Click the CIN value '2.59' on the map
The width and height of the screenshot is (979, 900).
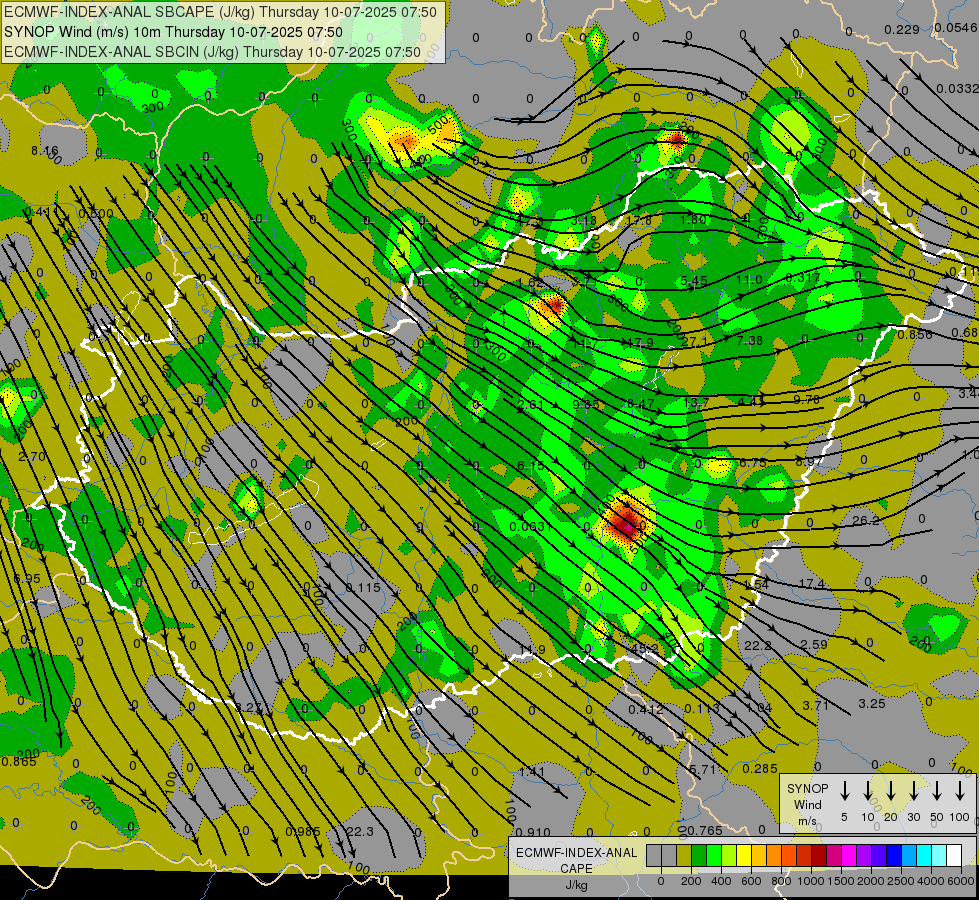click(x=814, y=644)
